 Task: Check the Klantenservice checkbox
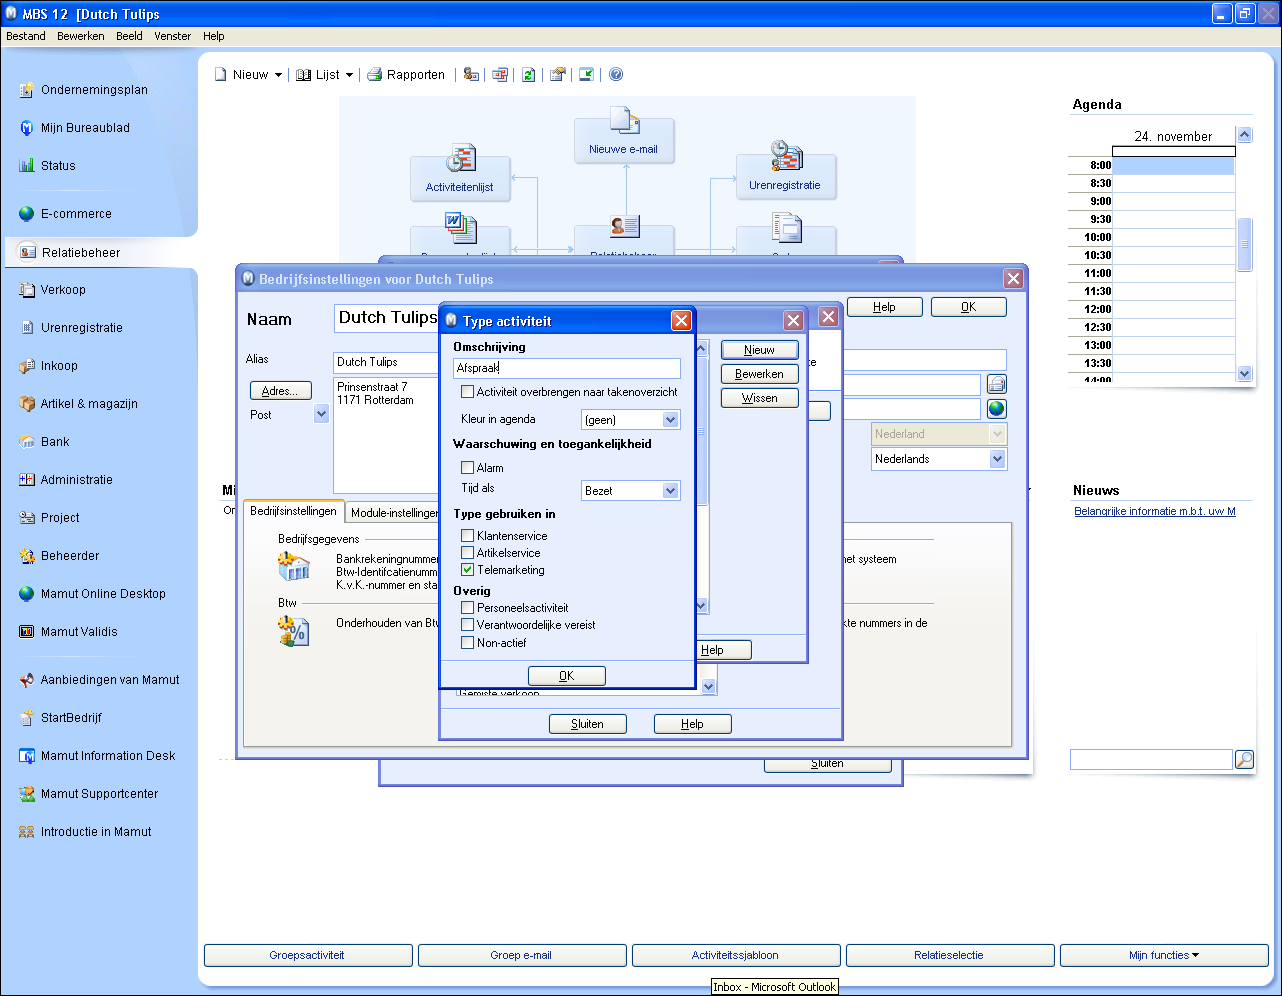point(467,535)
